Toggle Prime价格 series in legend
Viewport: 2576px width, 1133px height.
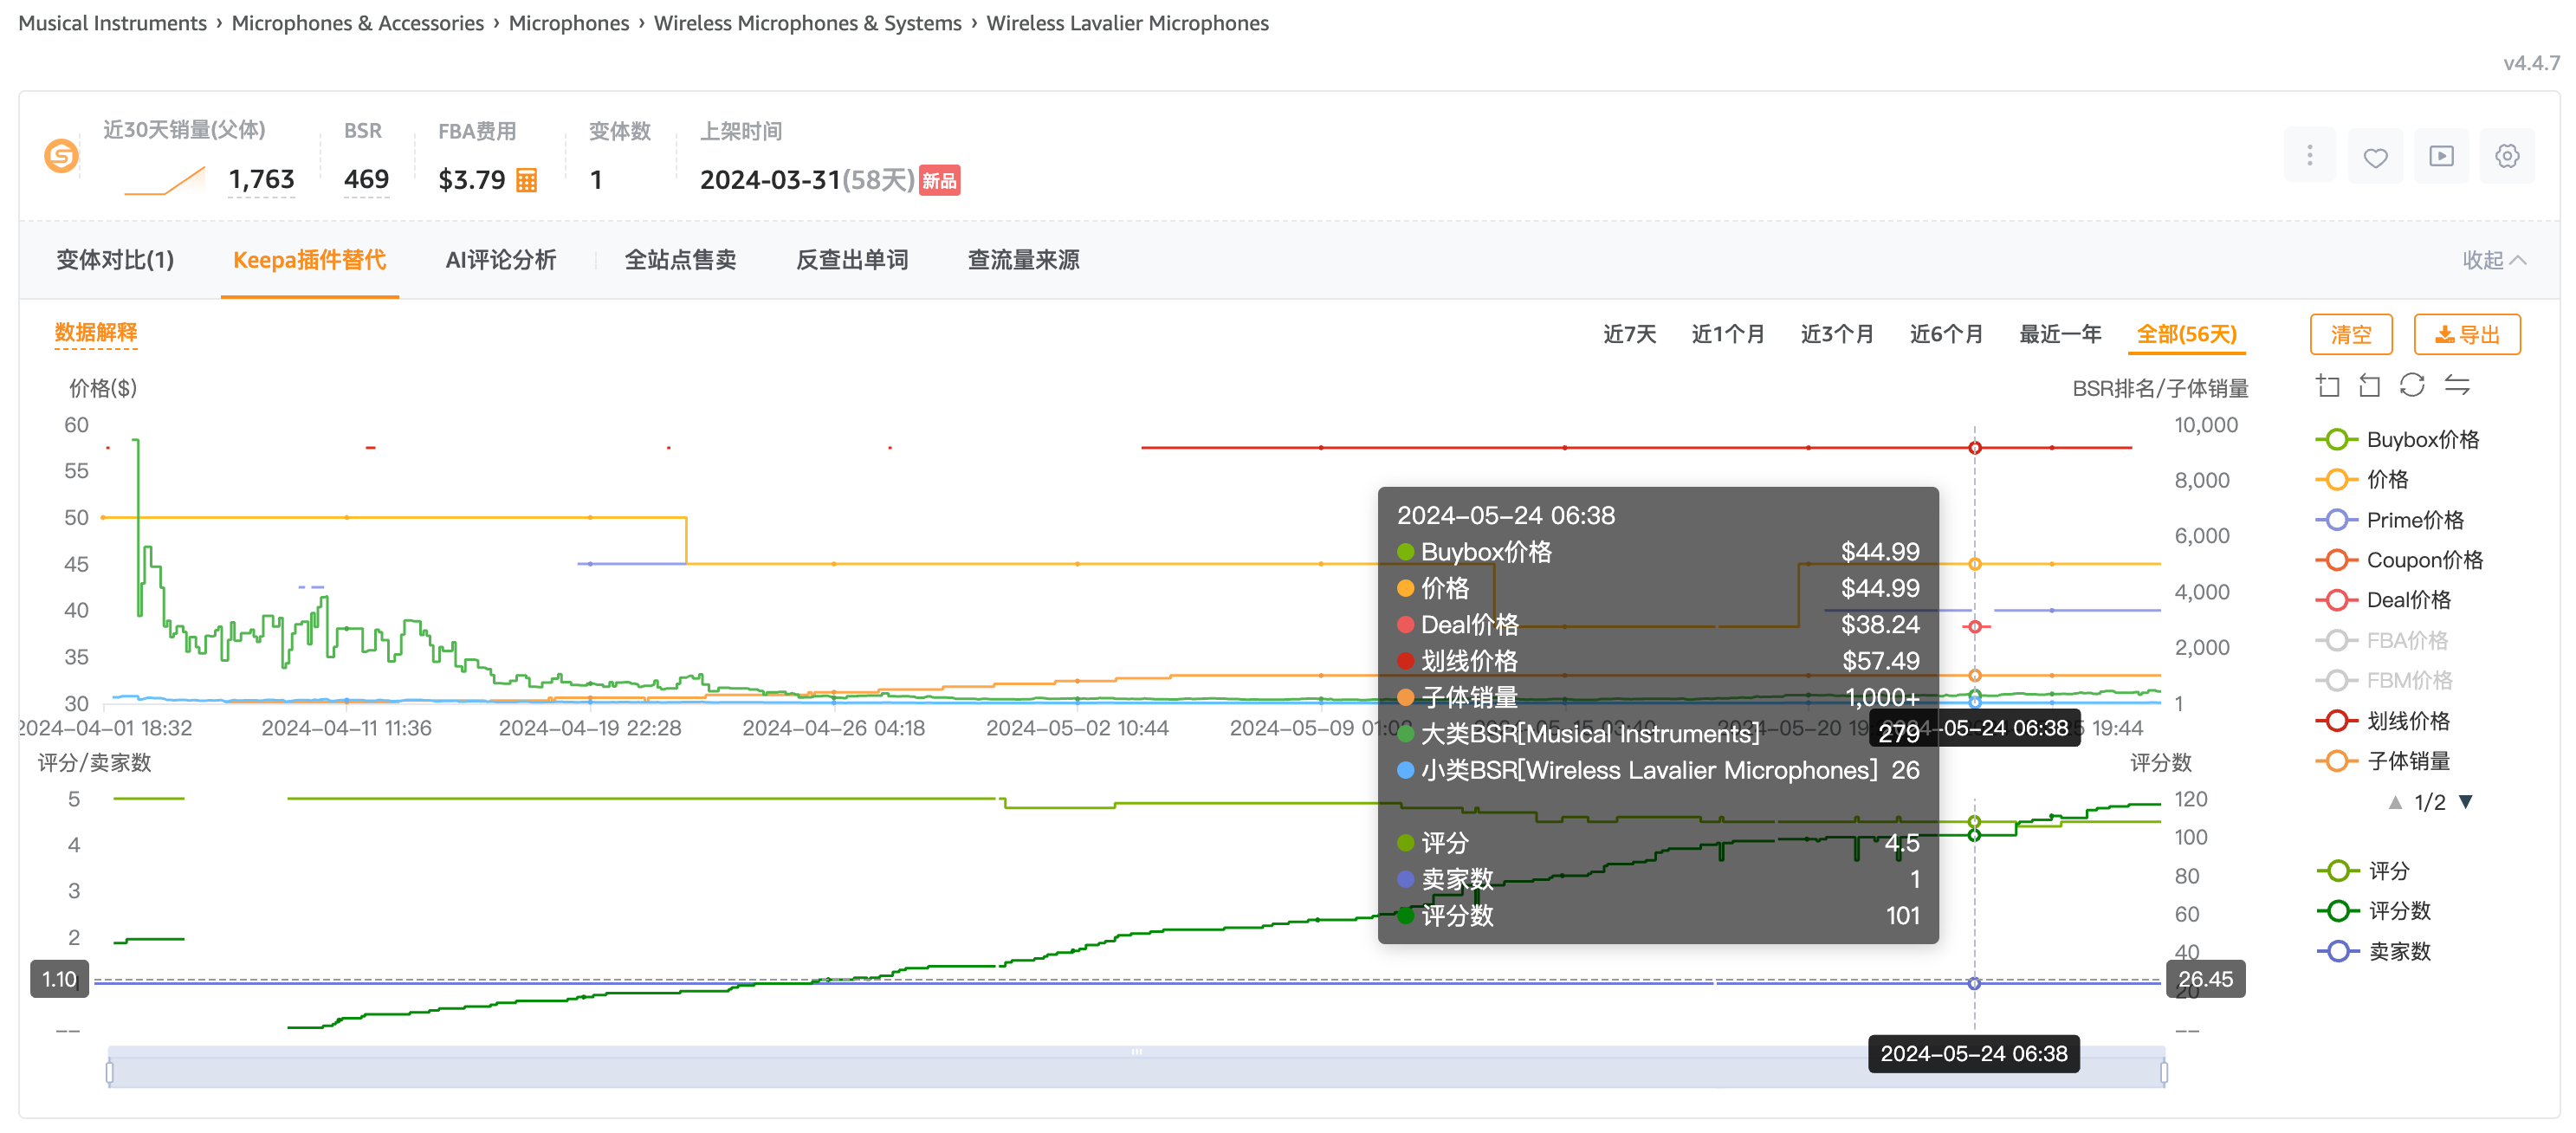(x=2390, y=520)
